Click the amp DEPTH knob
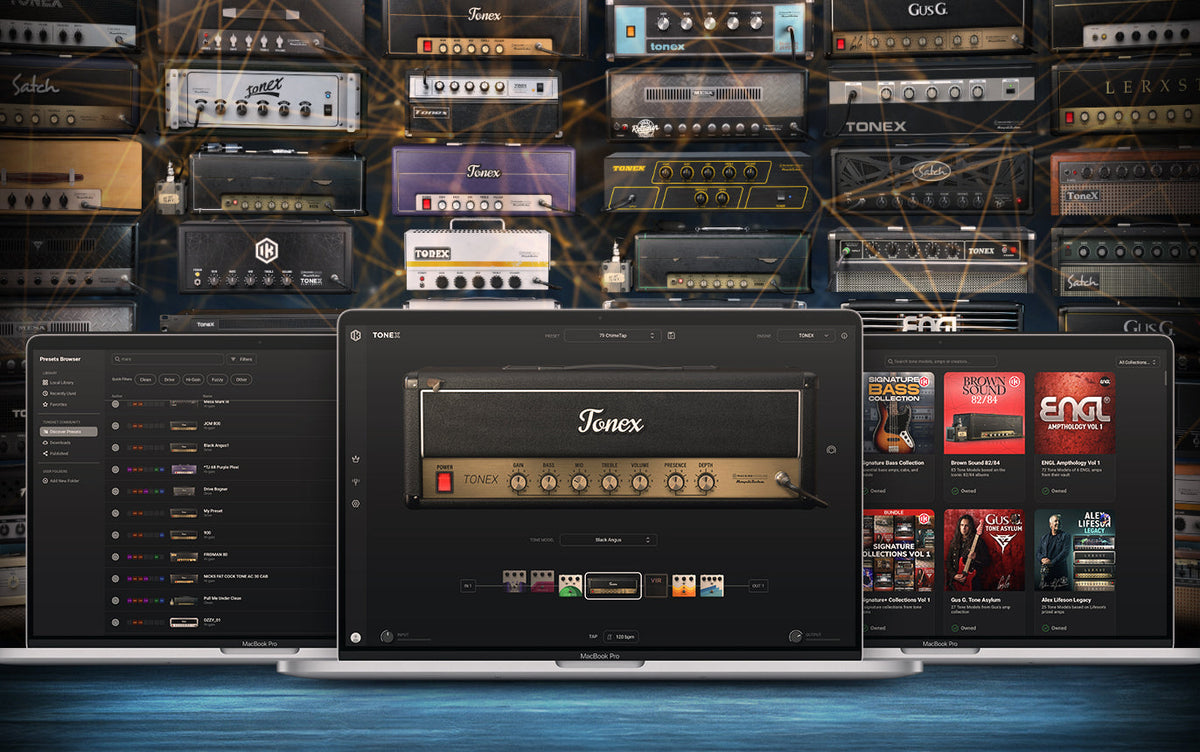 (x=706, y=483)
